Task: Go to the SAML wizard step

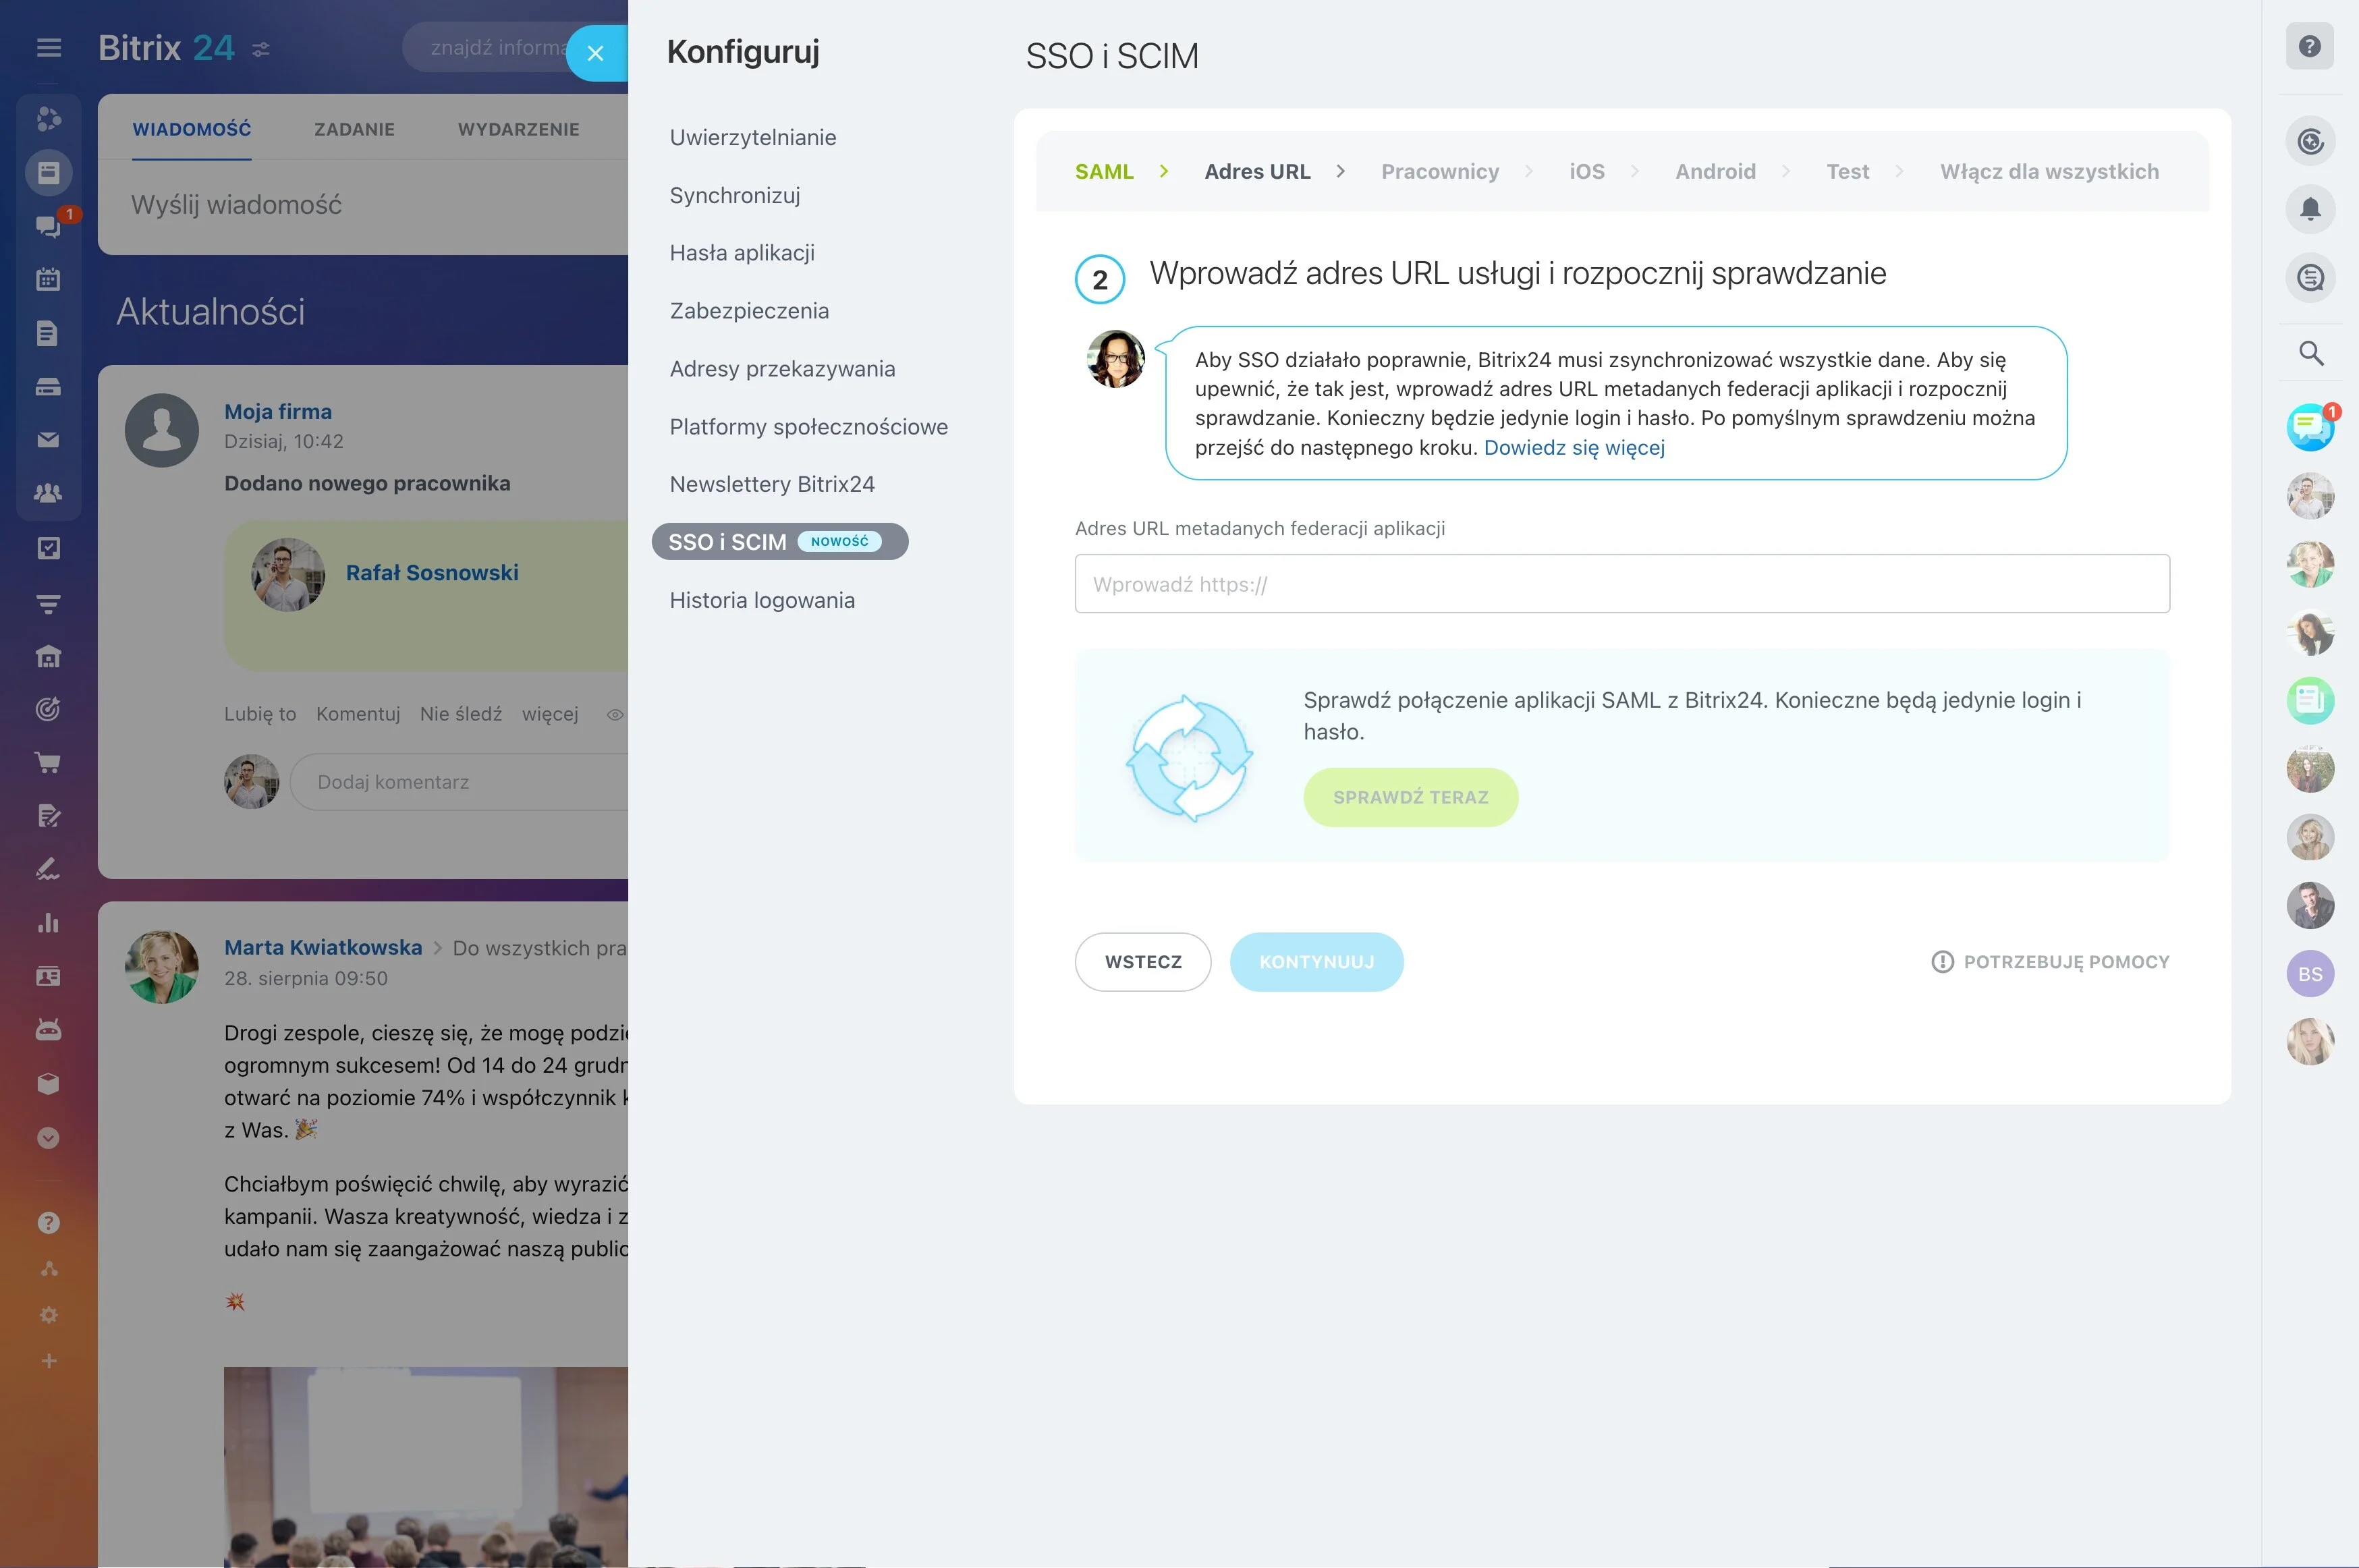Action: pyautogui.click(x=1104, y=172)
